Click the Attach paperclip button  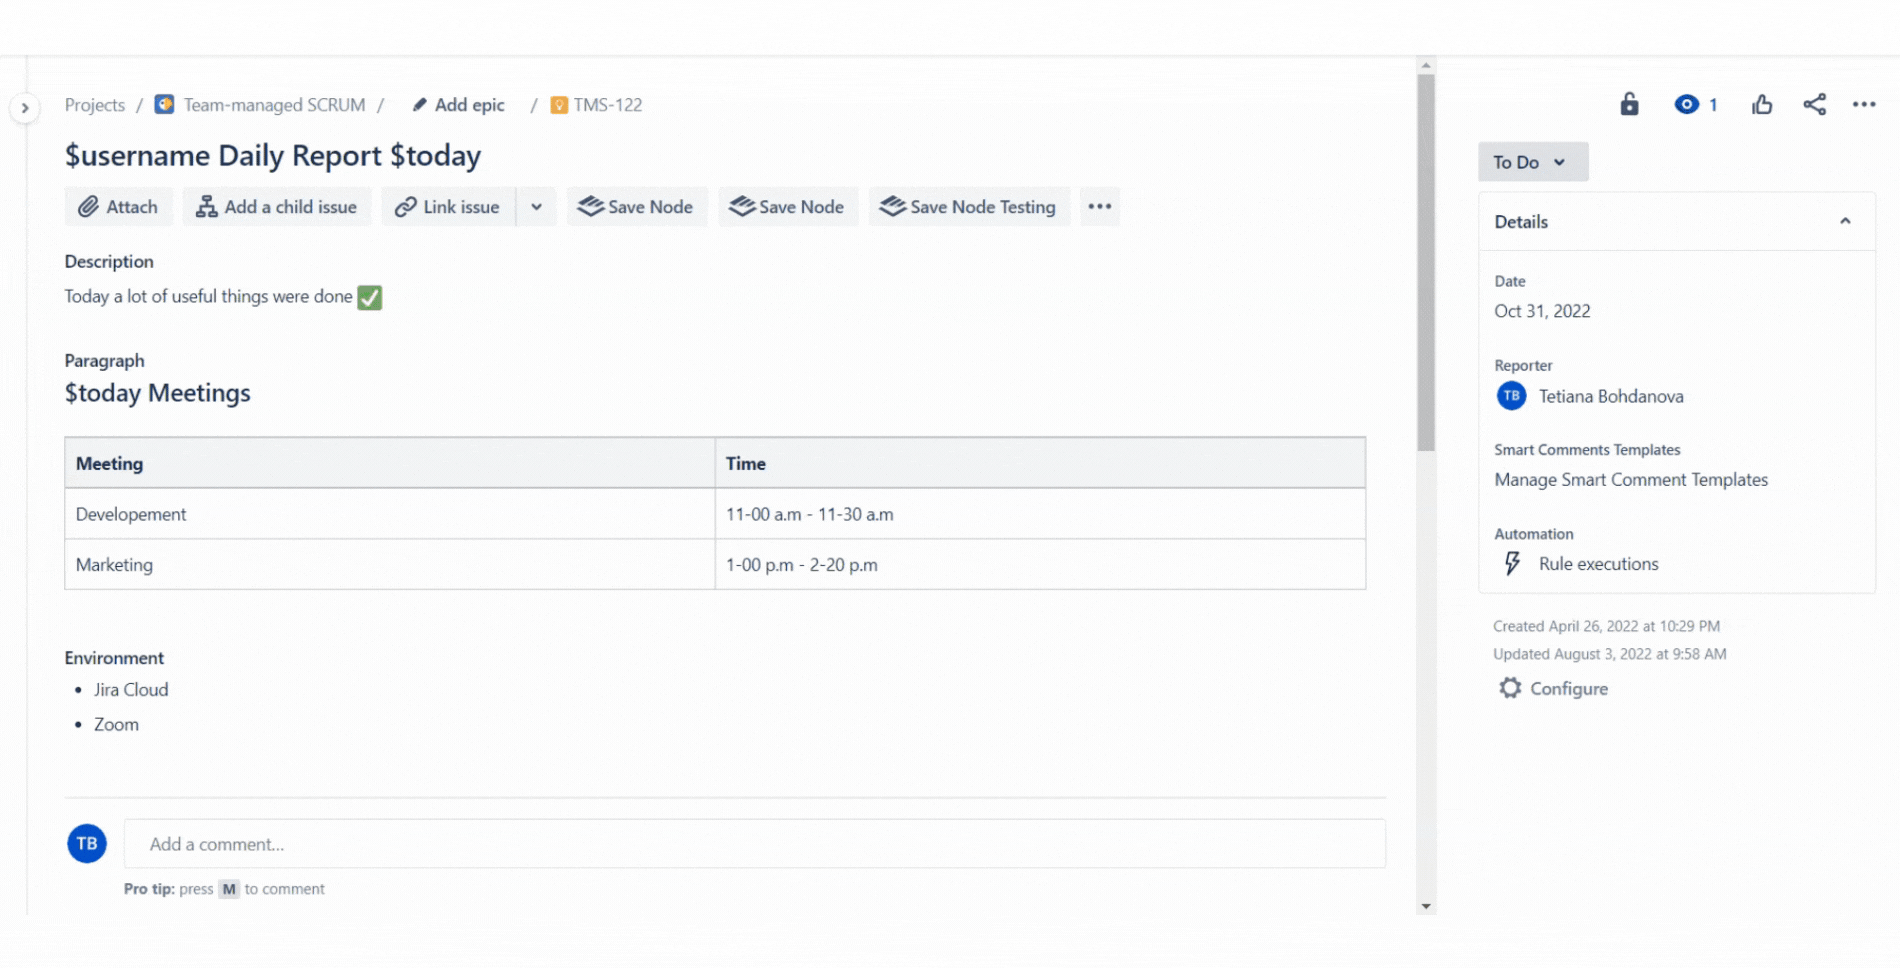[119, 207]
